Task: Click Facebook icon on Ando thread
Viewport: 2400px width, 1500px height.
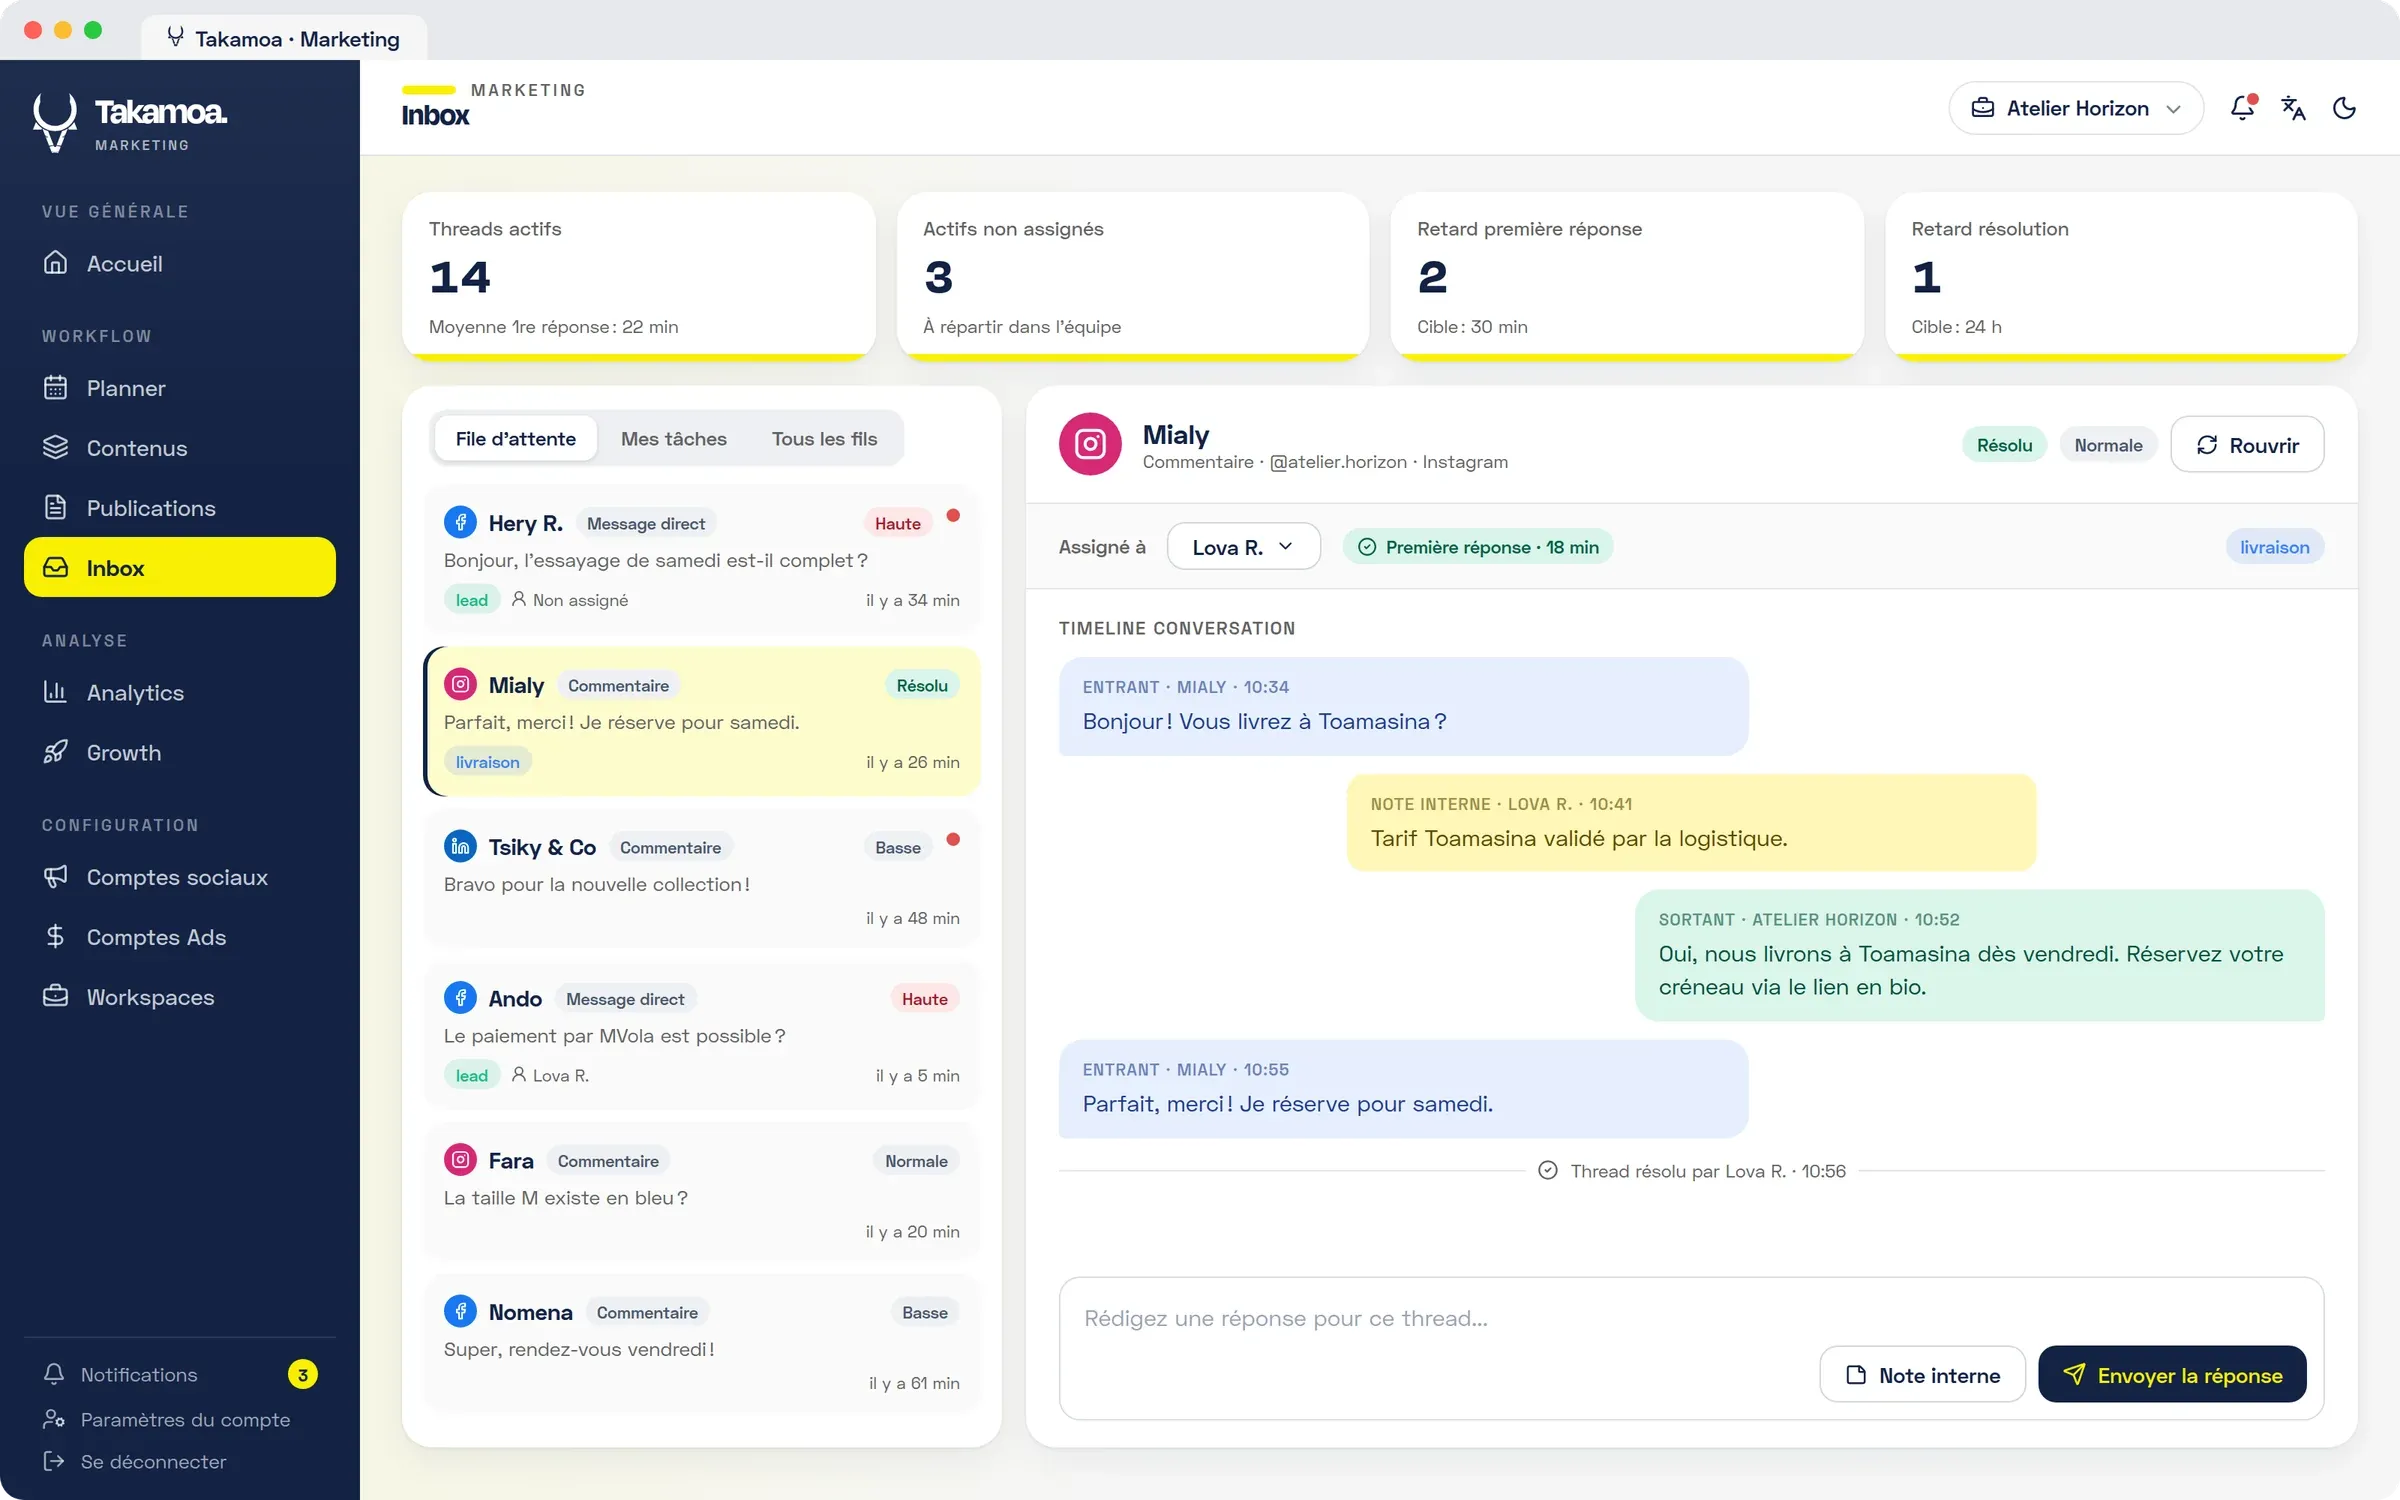Action: click(460, 998)
